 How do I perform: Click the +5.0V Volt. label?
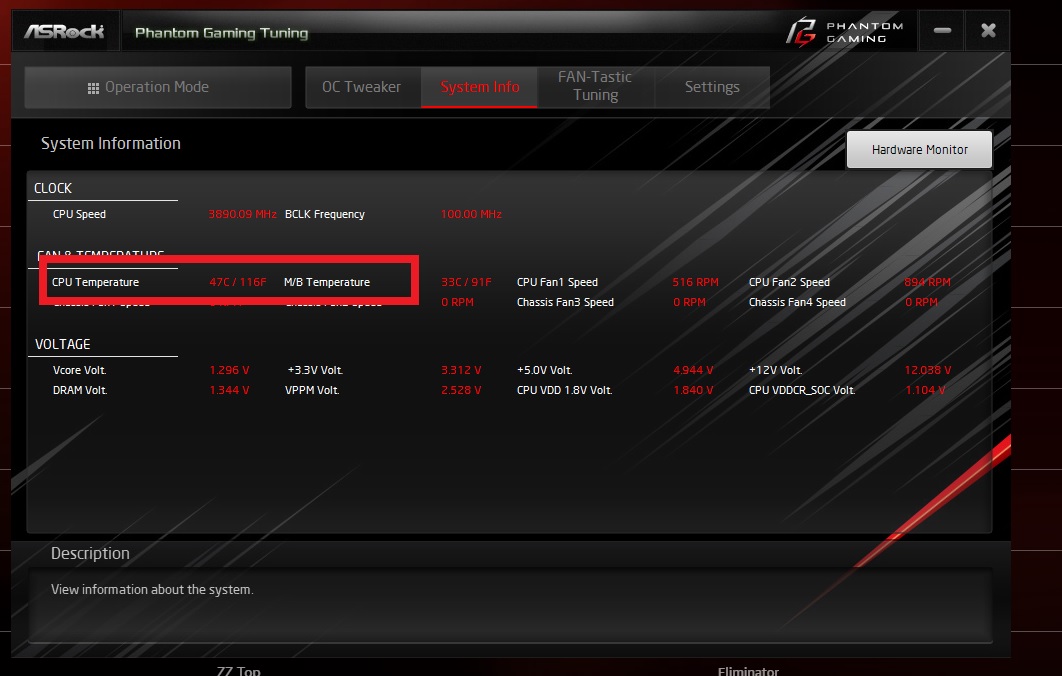545,370
